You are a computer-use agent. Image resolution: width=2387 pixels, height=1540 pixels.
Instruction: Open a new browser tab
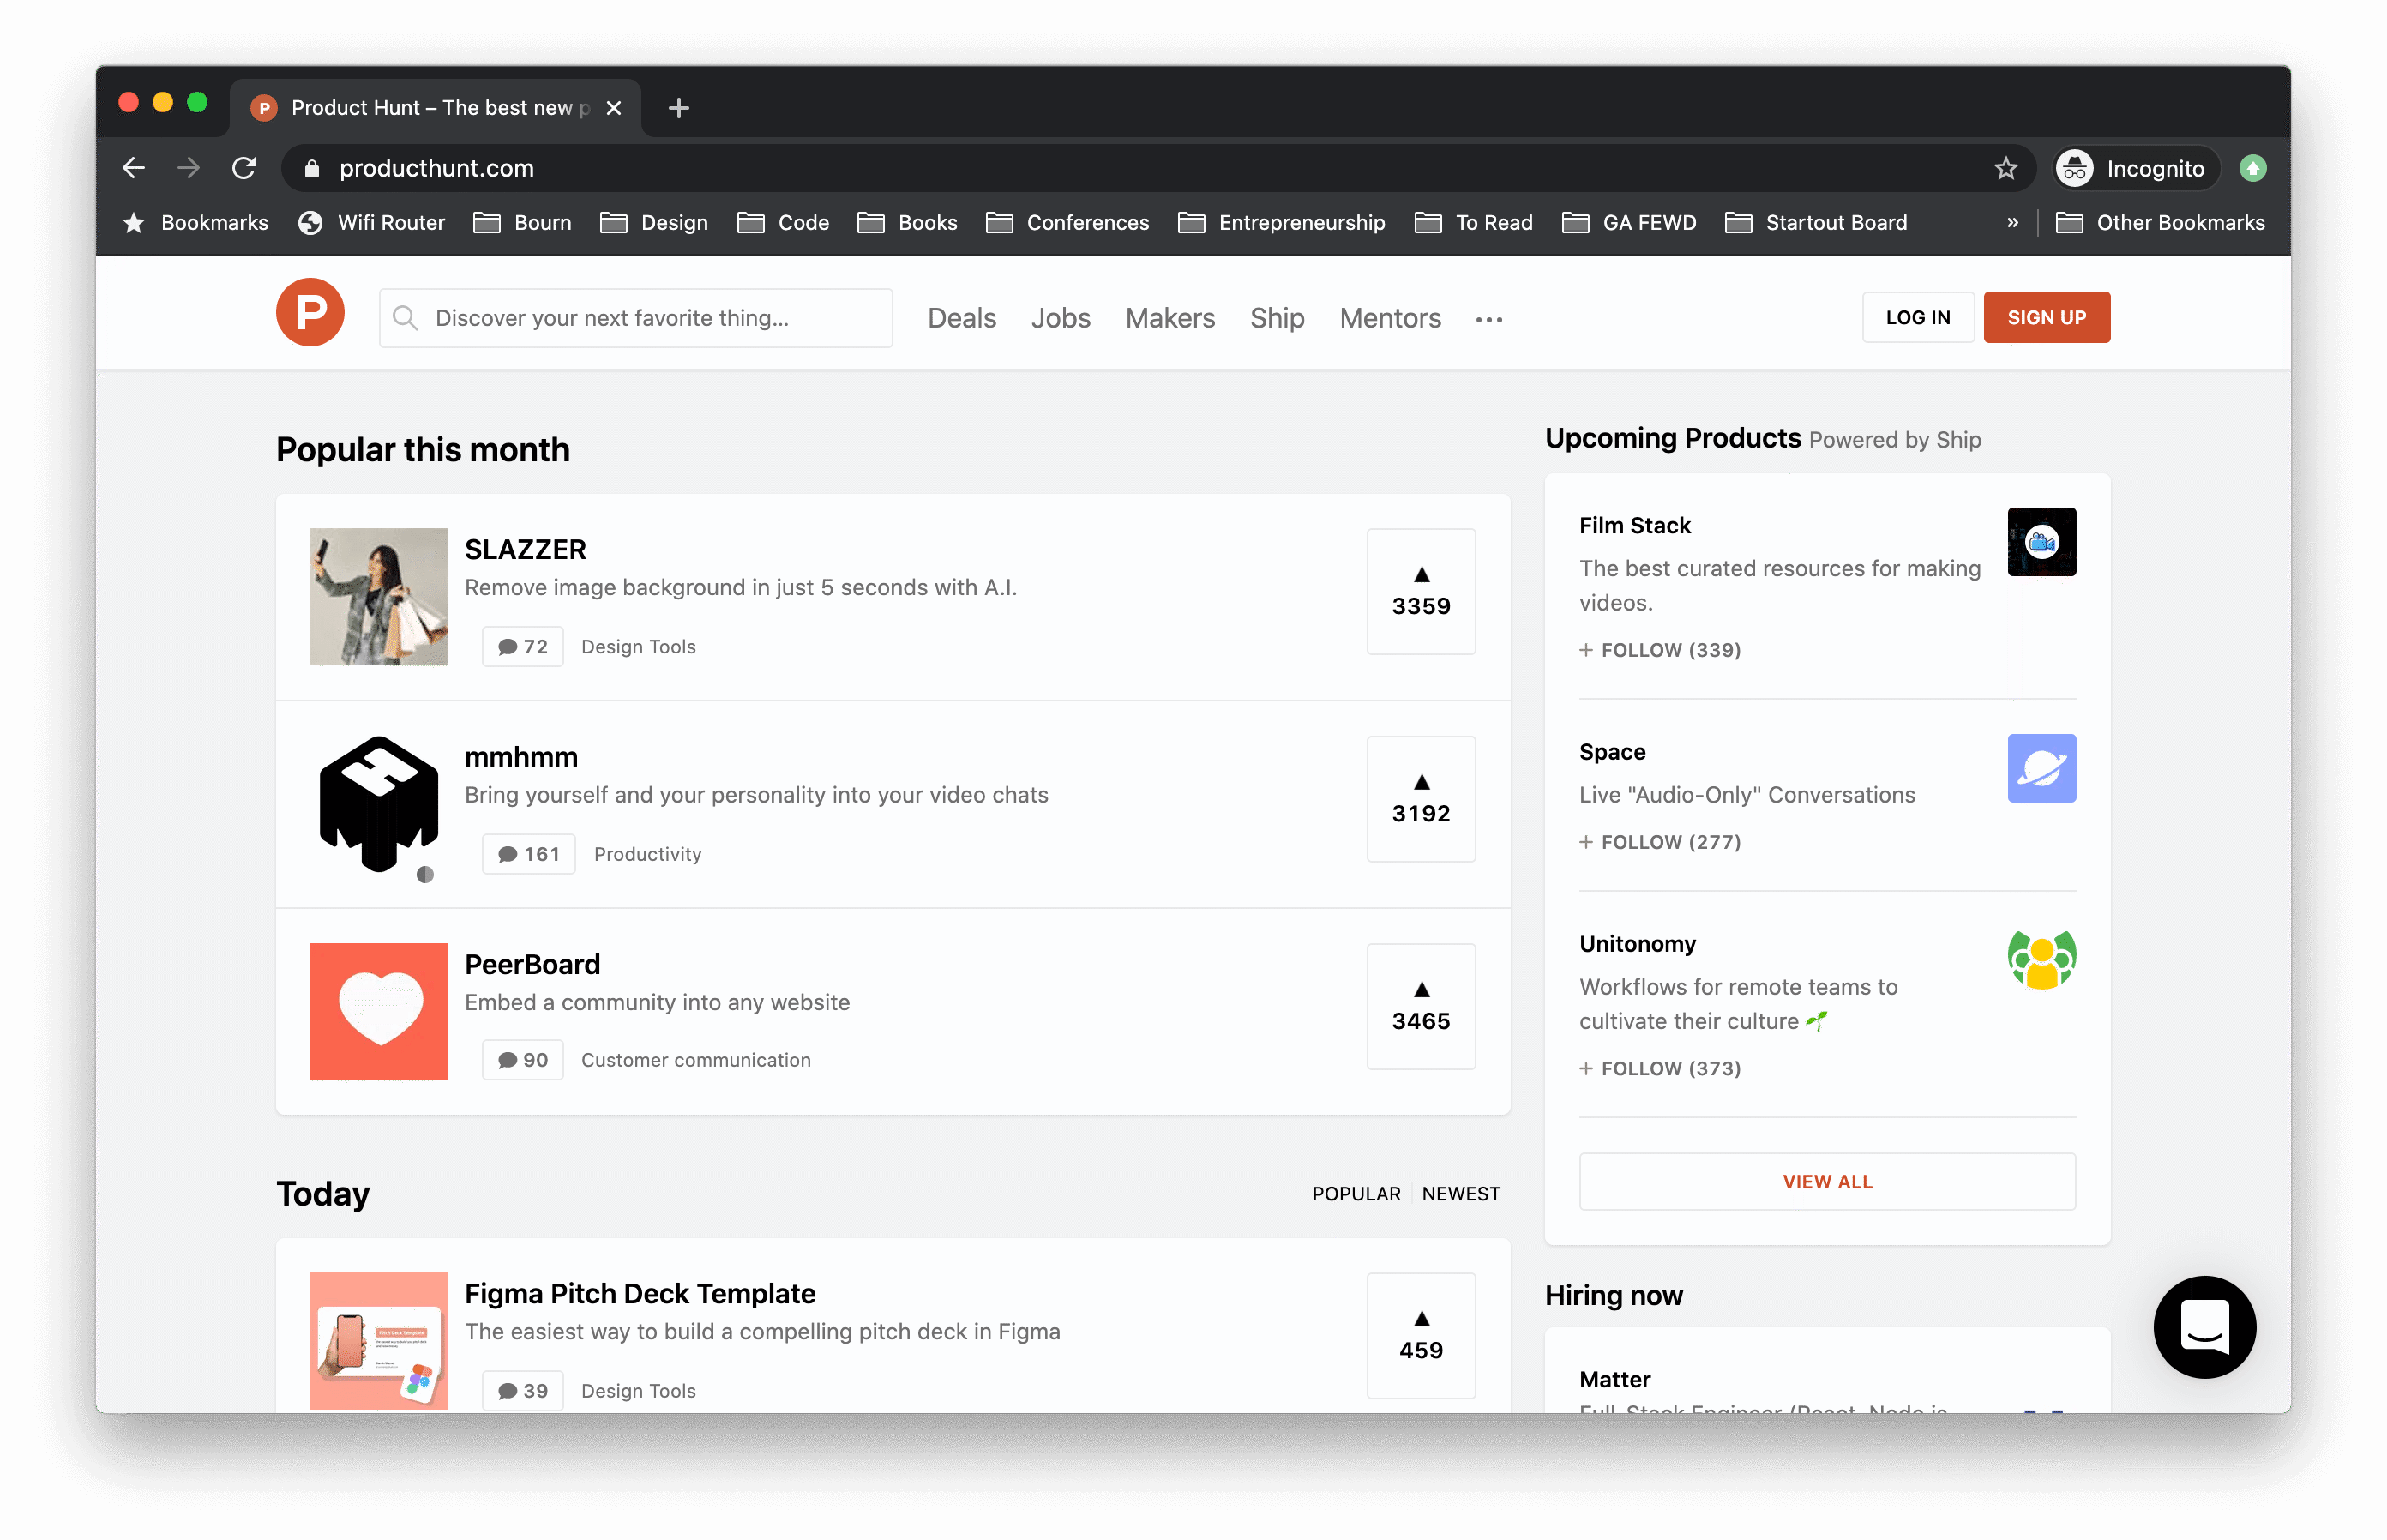(x=679, y=108)
